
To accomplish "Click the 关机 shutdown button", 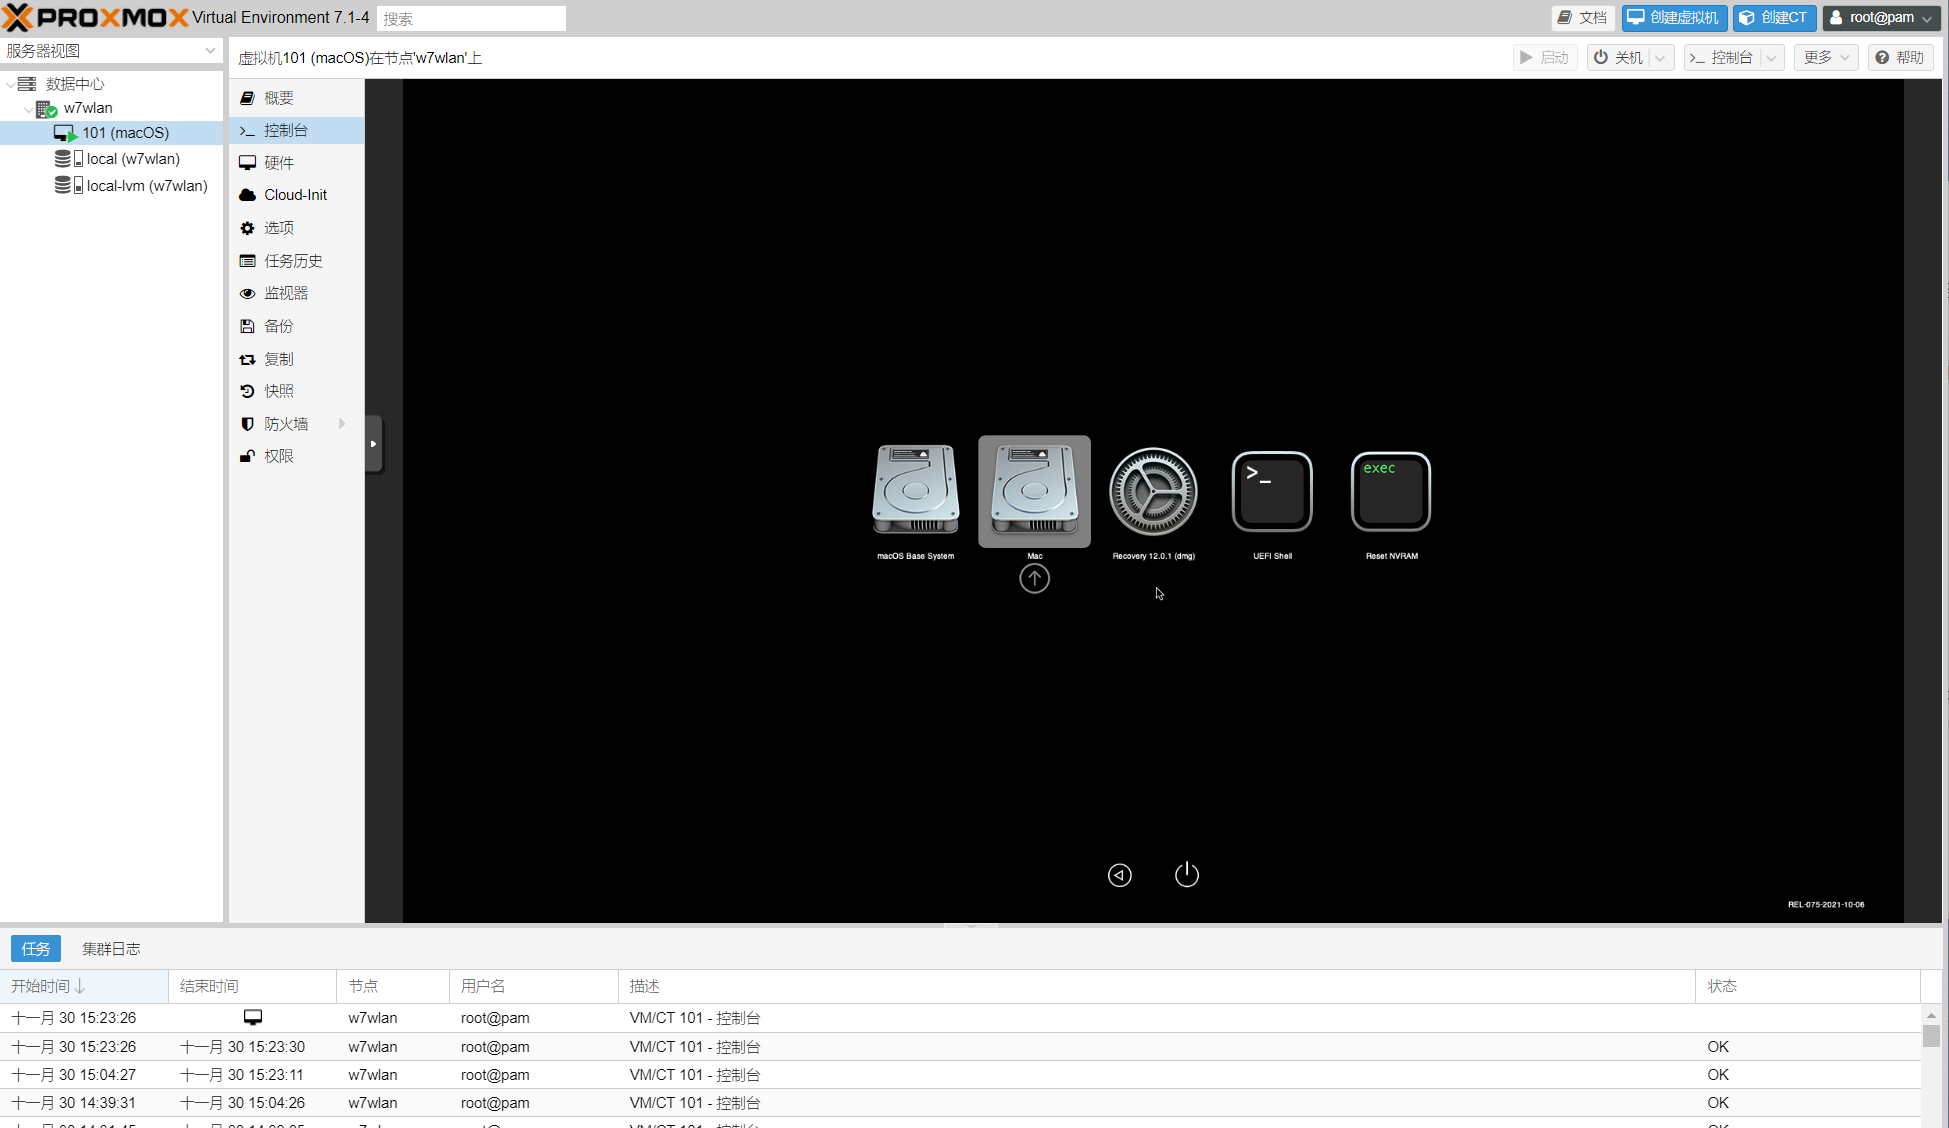I will click(1619, 58).
